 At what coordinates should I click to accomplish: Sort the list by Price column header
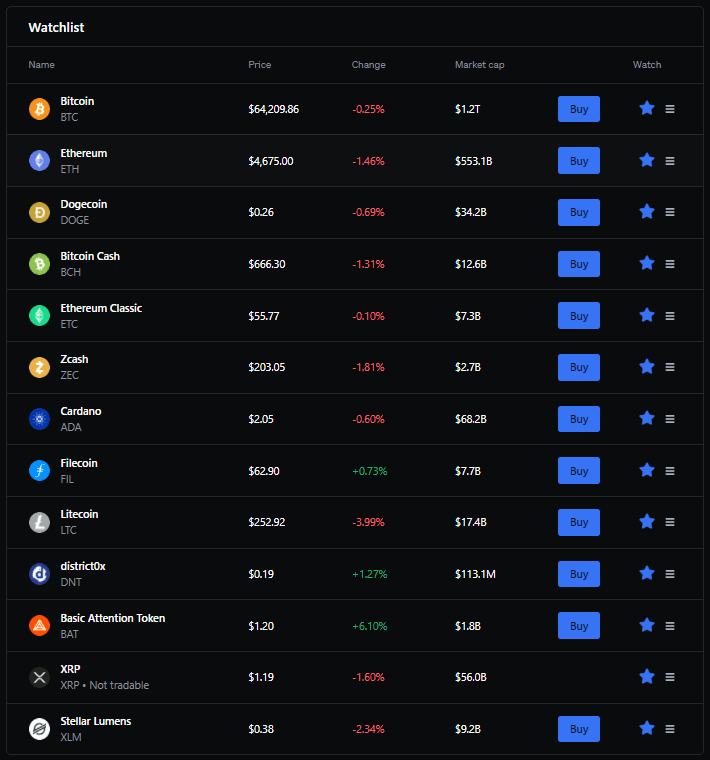coord(260,65)
